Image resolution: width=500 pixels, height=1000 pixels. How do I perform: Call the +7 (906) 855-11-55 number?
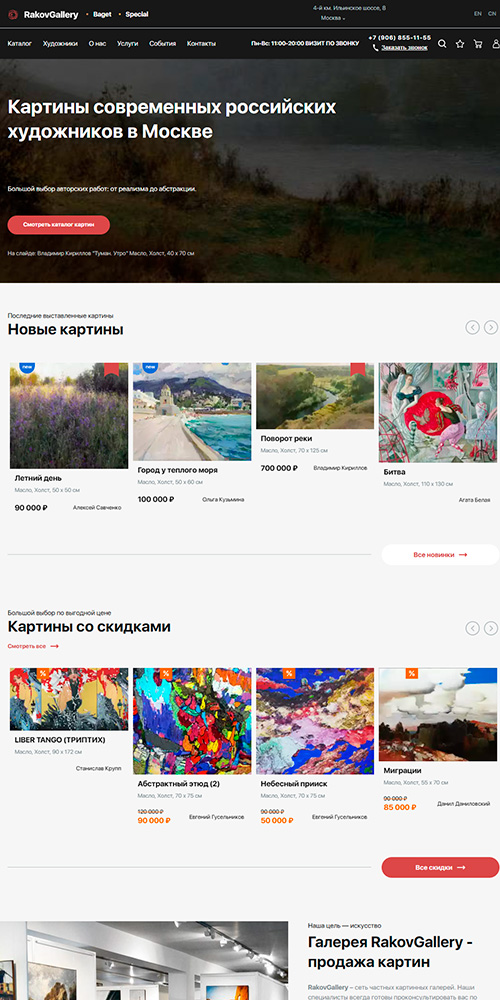coord(399,38)
